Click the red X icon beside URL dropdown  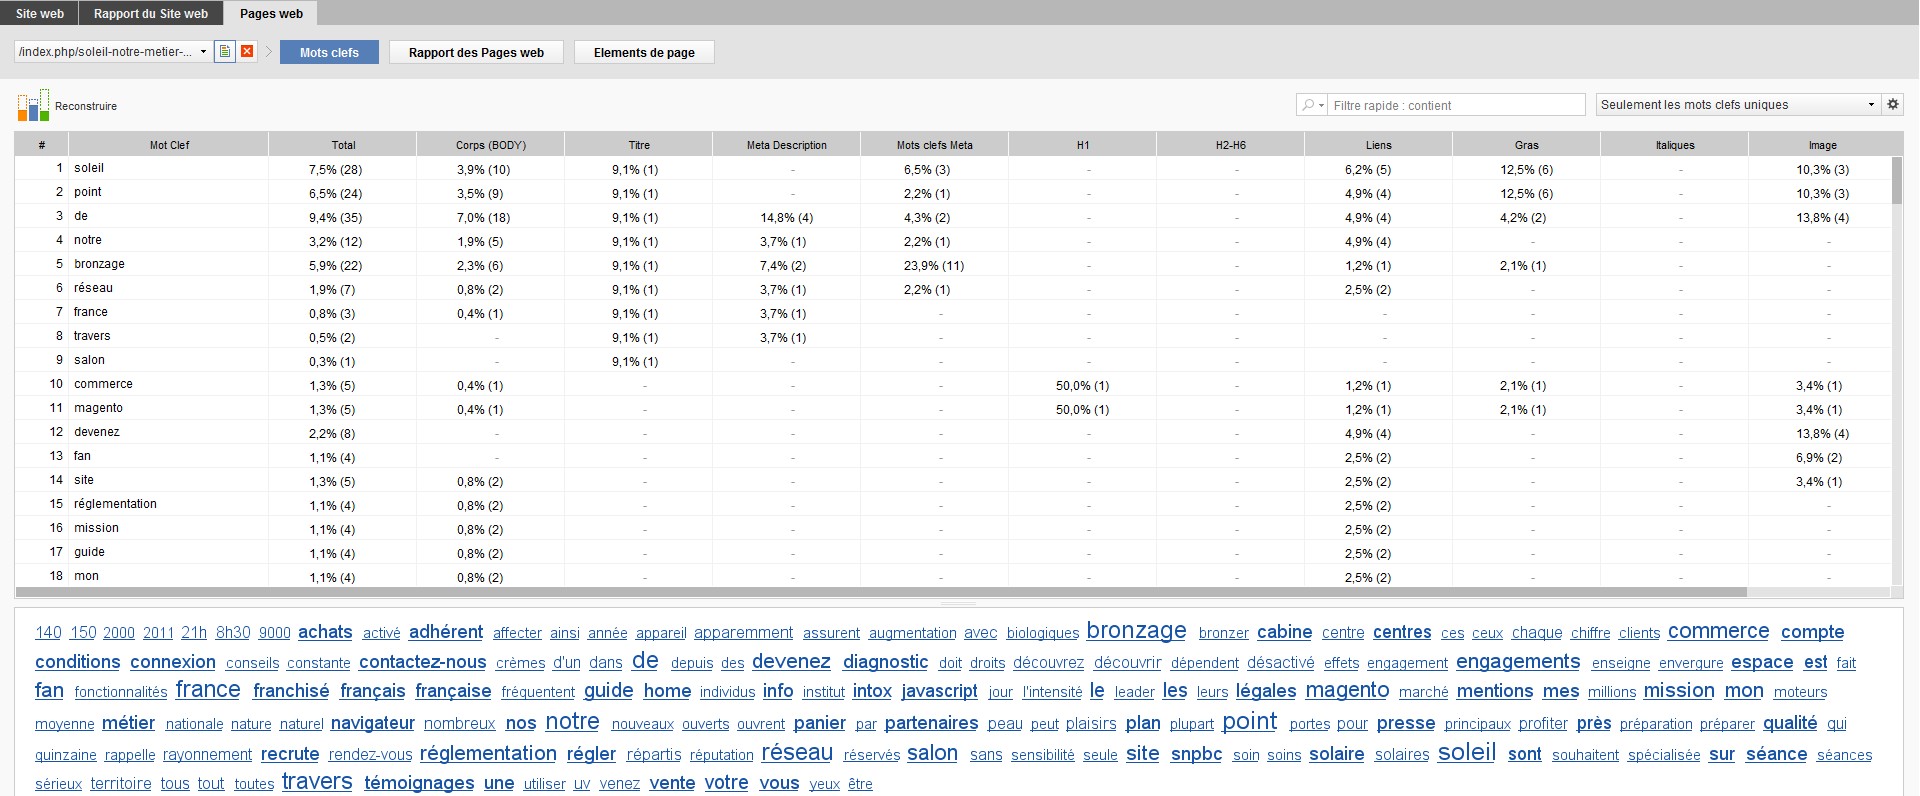point(247,52)
